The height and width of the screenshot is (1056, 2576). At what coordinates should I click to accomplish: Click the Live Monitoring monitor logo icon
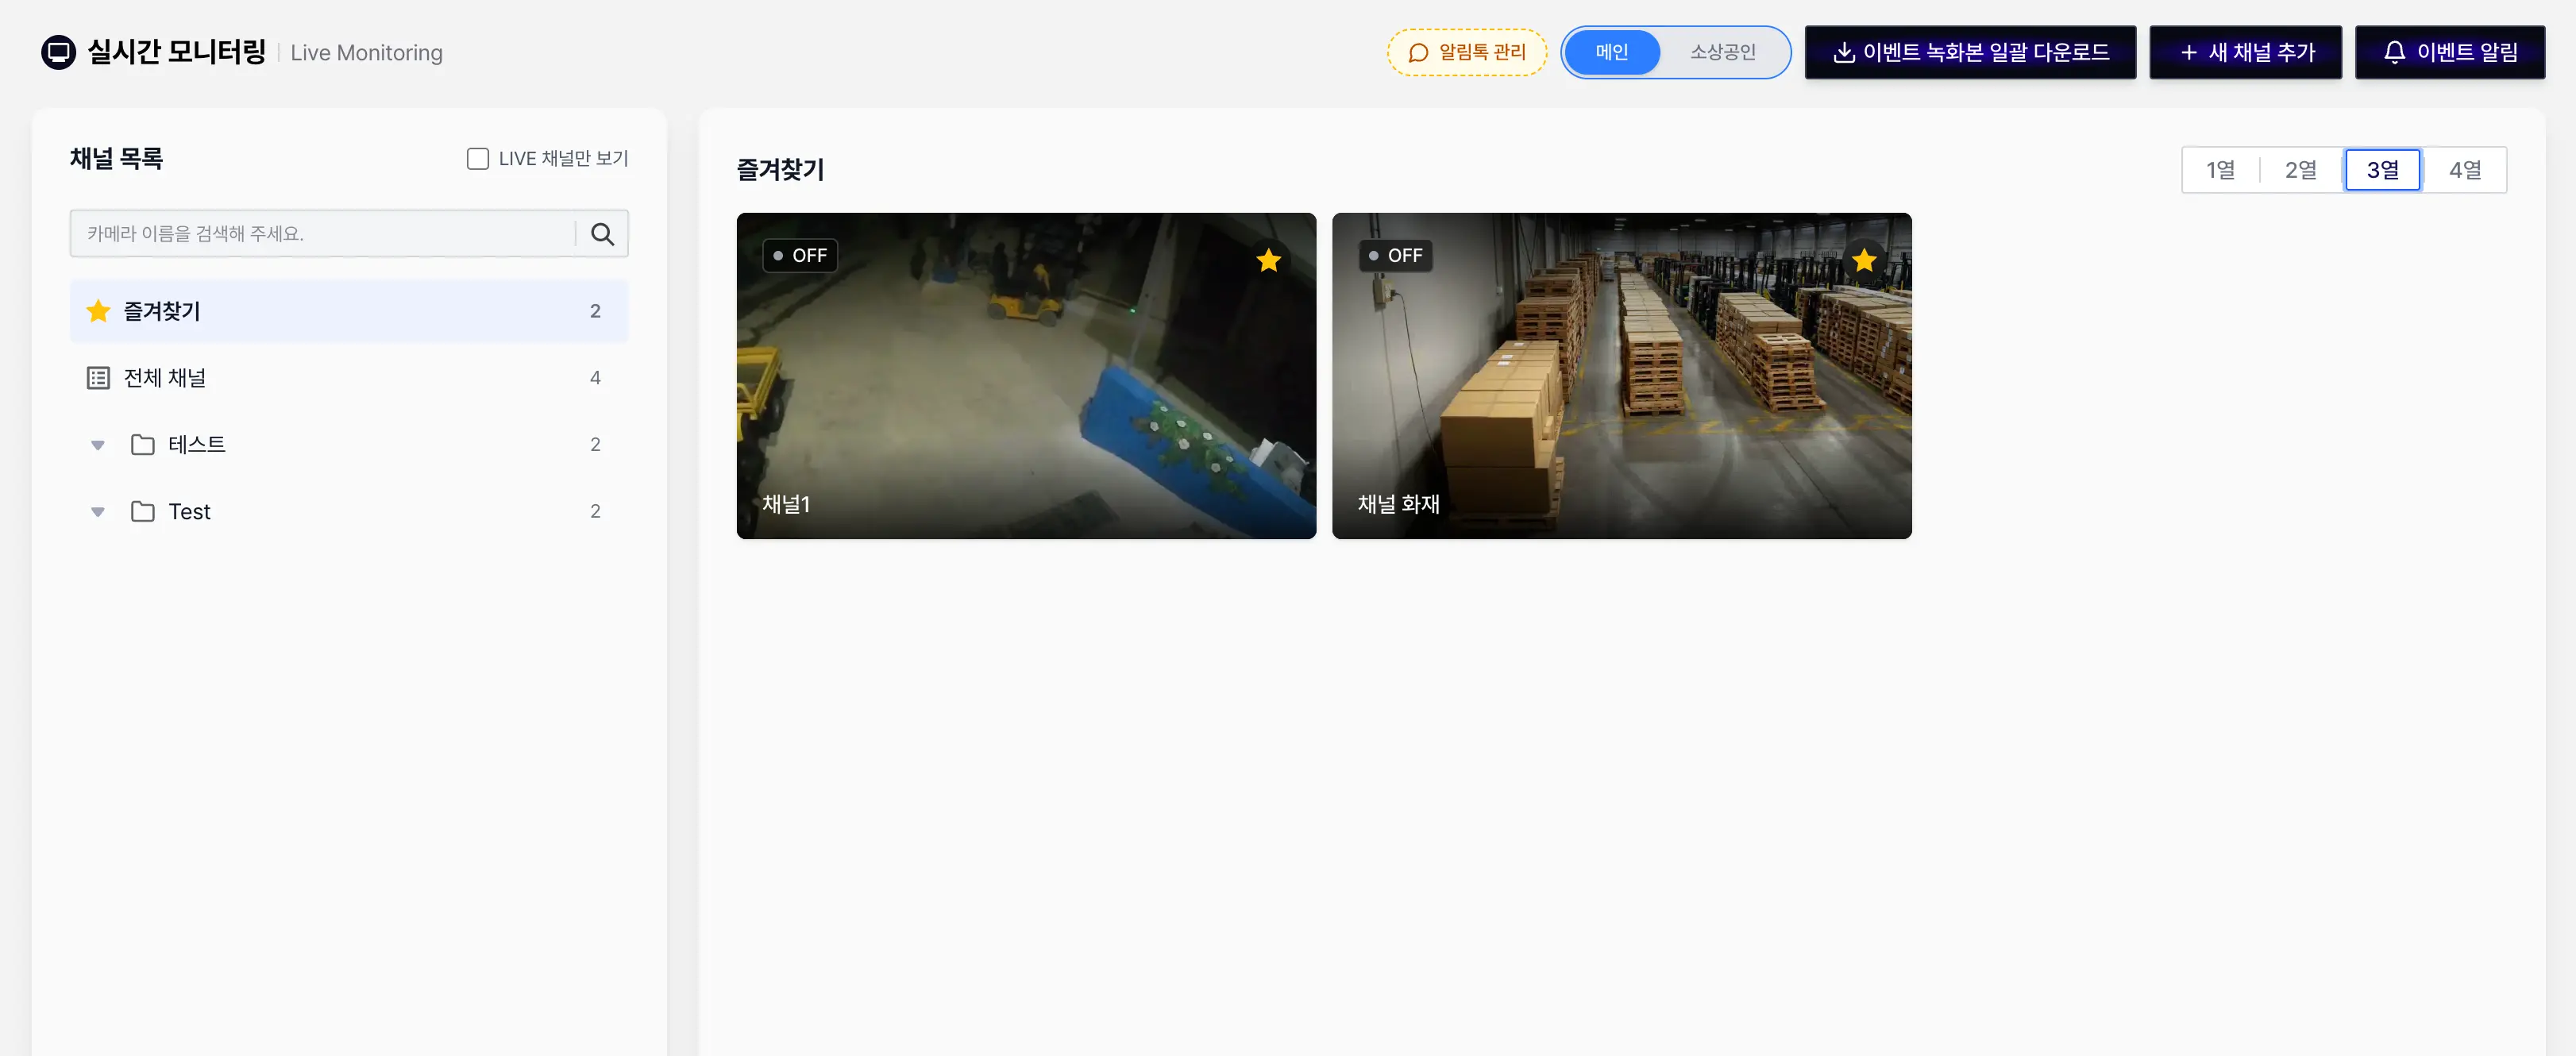58,52
